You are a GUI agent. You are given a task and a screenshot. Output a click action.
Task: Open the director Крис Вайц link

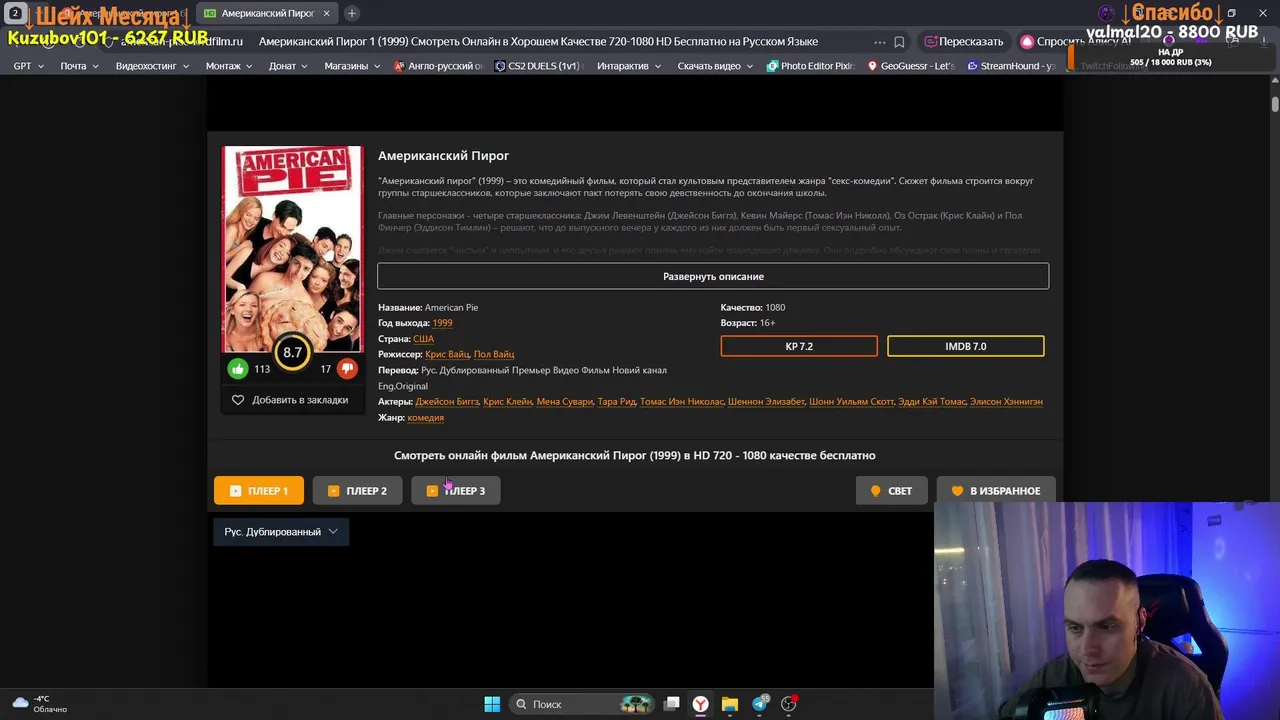click(447, 354)
